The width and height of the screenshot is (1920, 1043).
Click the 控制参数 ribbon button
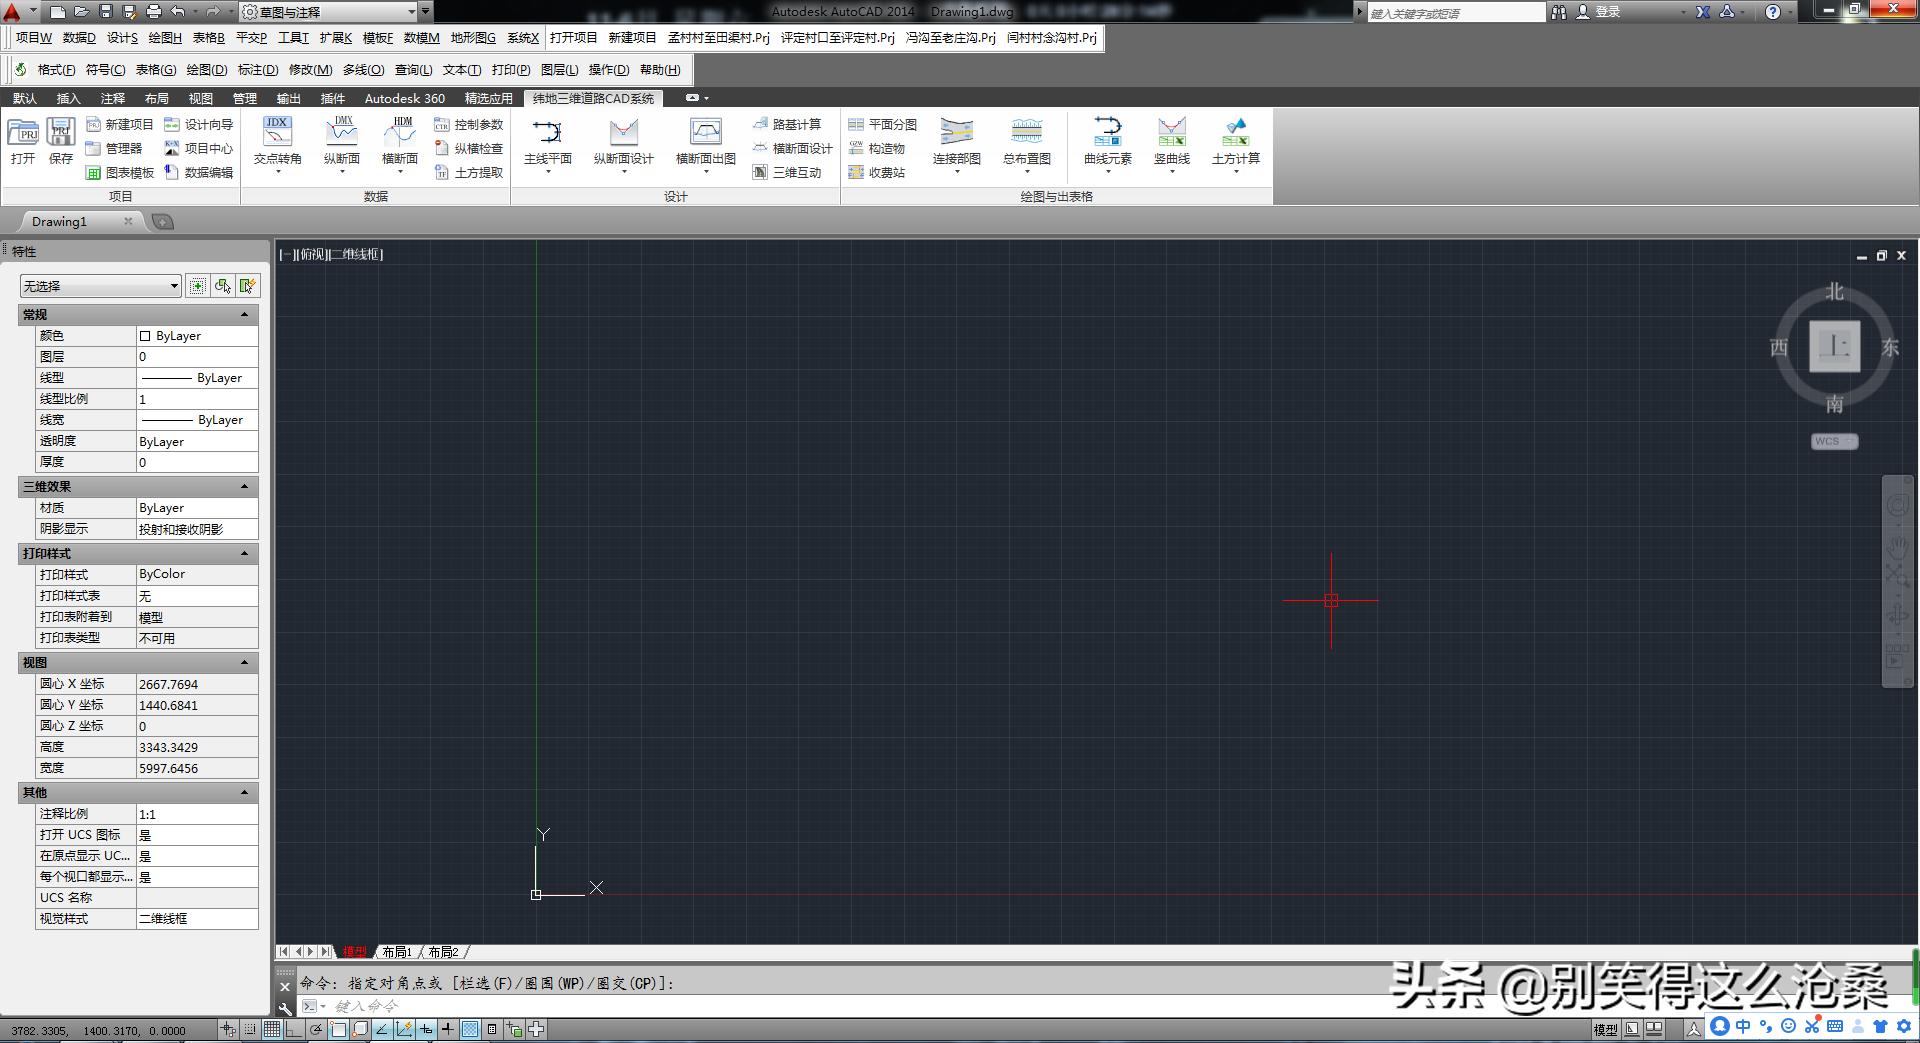[x=469, y=124]
